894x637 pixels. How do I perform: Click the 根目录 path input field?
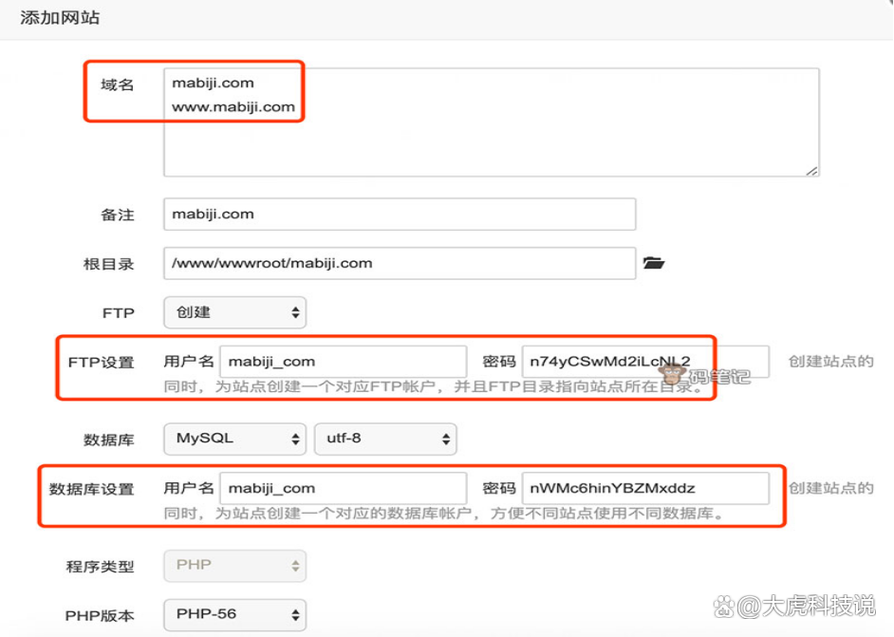(400, 264)
